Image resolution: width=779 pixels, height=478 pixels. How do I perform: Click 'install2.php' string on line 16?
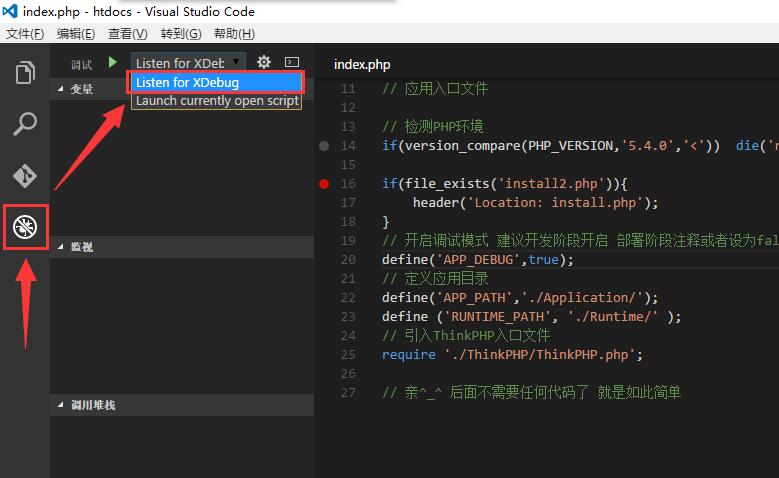tap(551, 184)
